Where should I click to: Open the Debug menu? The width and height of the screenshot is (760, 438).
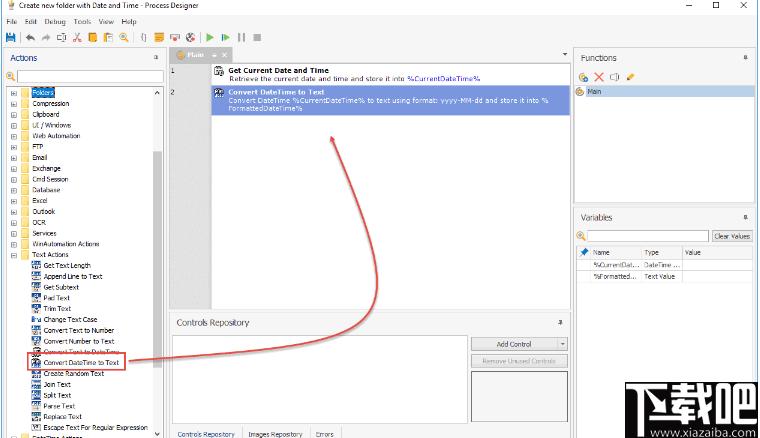(x=55, y=22)
